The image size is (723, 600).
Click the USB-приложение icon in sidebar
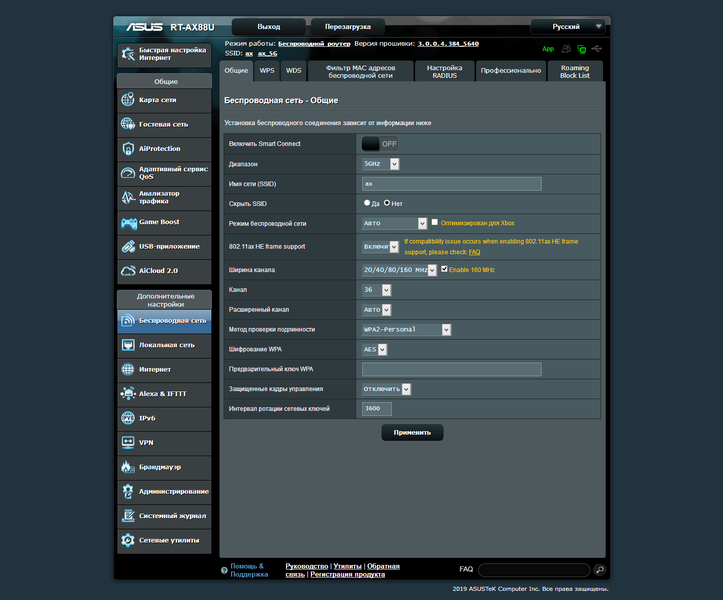(128, 246)
